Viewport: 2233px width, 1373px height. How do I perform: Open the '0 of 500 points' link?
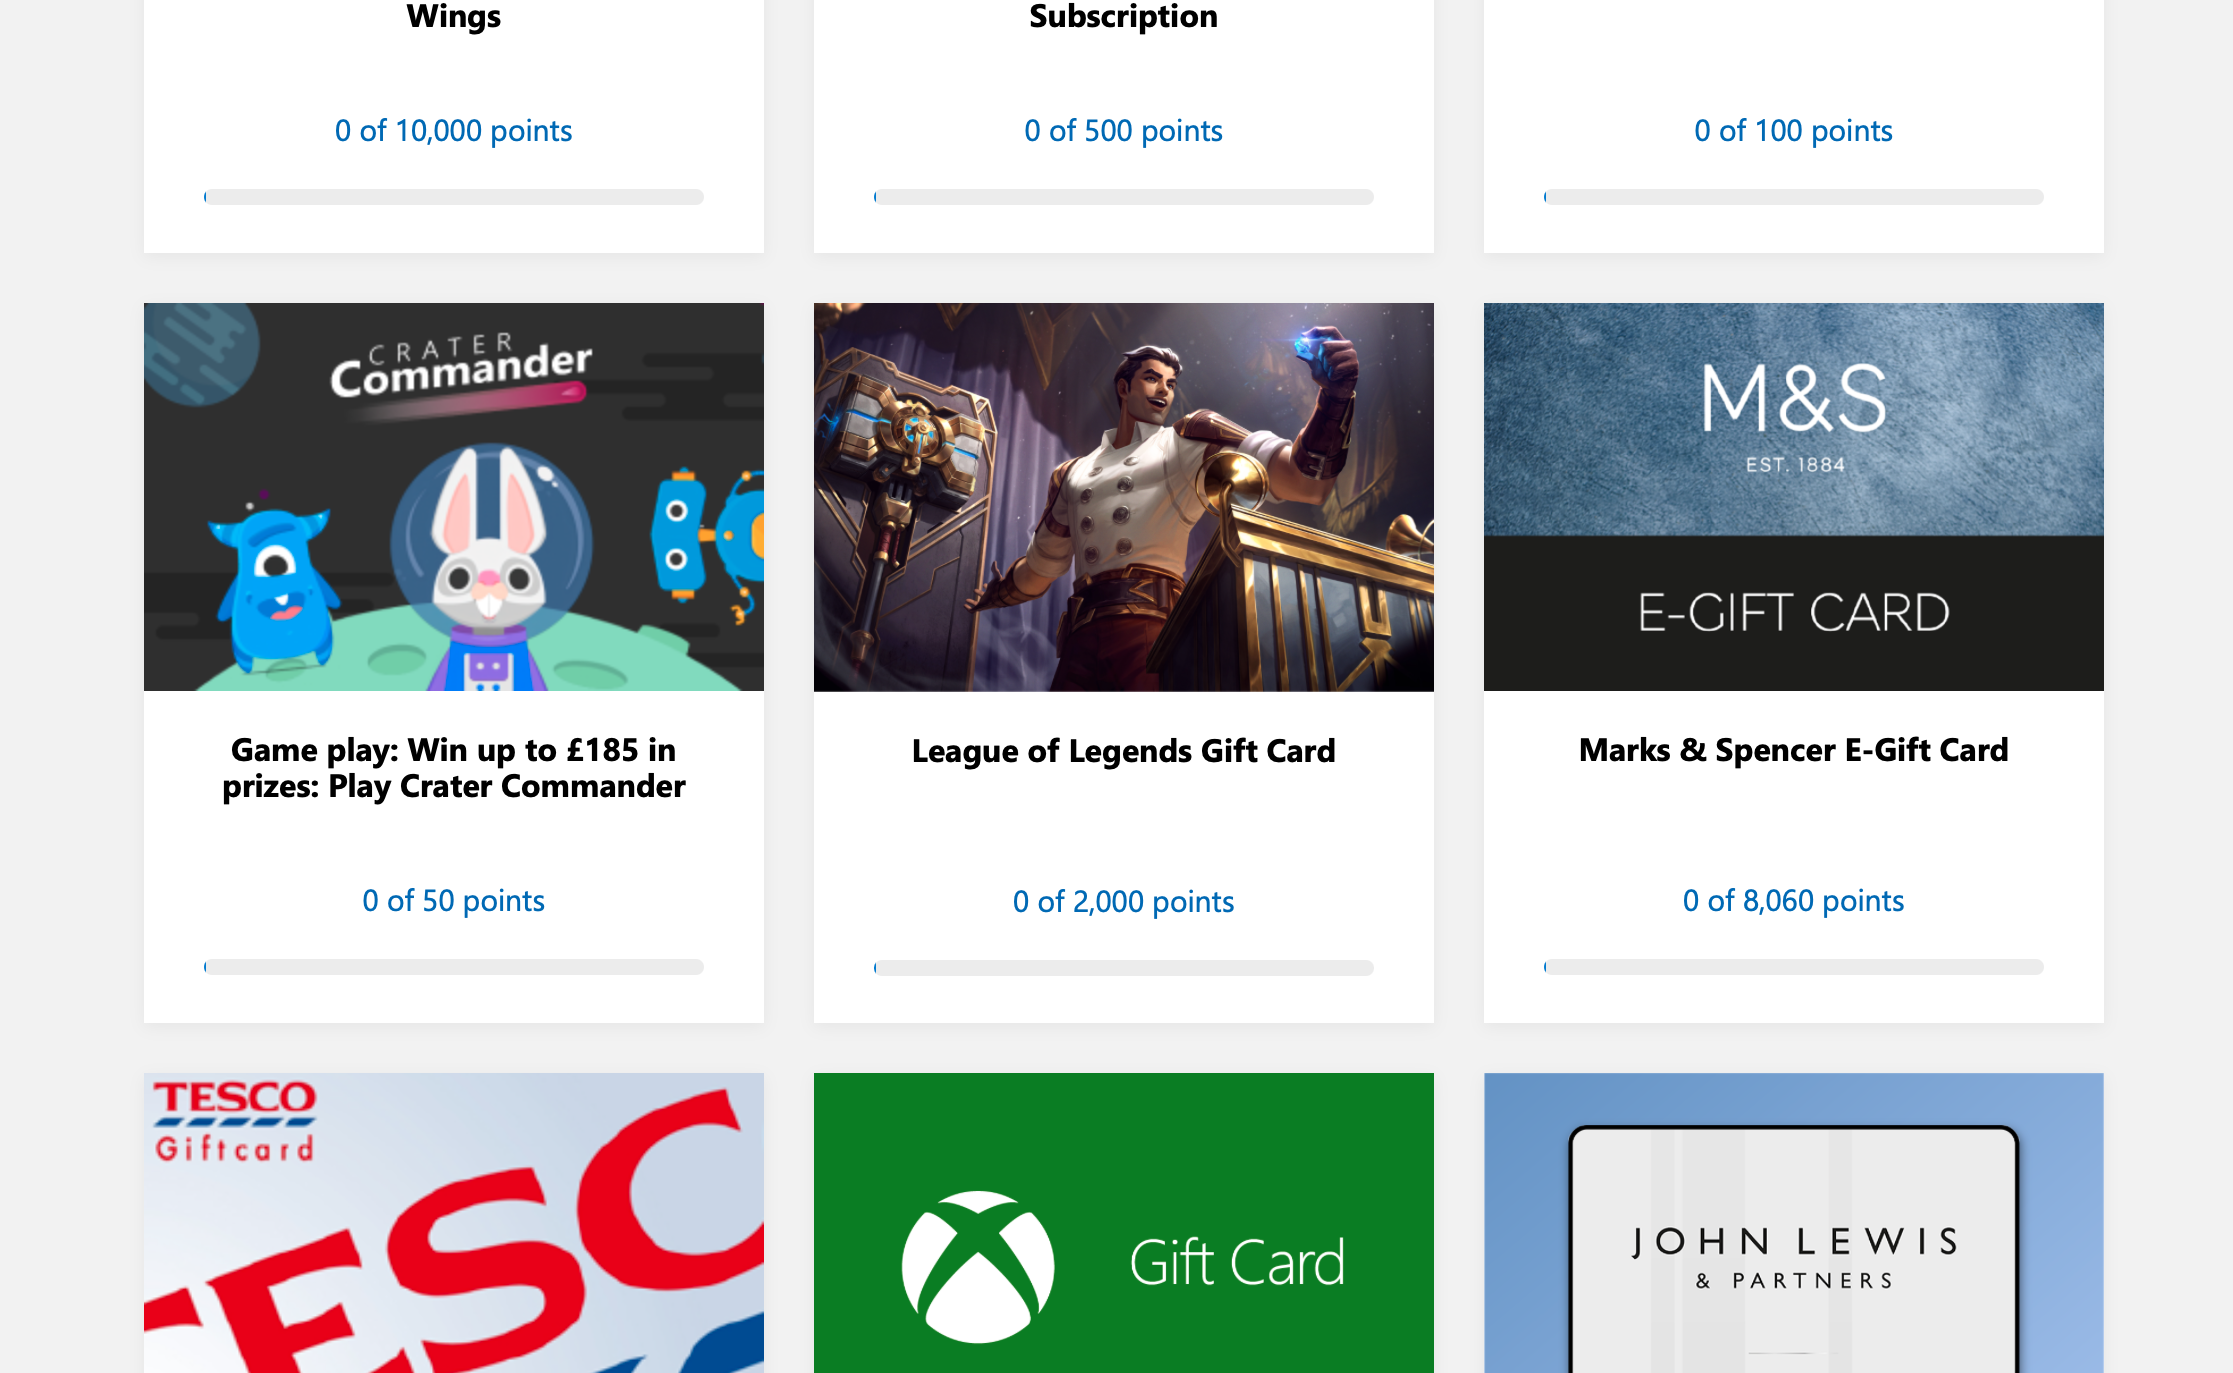(1123, 130)
